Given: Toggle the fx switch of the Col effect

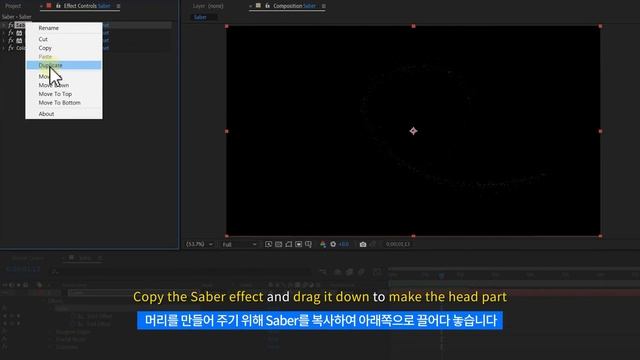Looking at the screenshot, I should 11,48.
